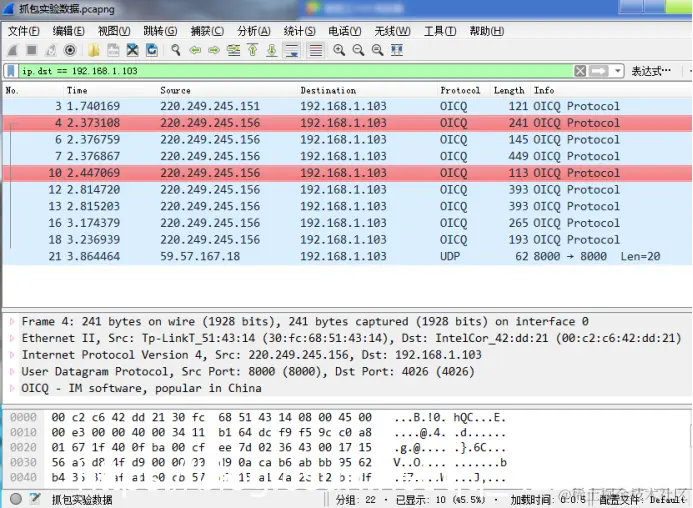Toggle packet list colorize icon
Viewport: 693px width, 508px height.
pos(316,50)
